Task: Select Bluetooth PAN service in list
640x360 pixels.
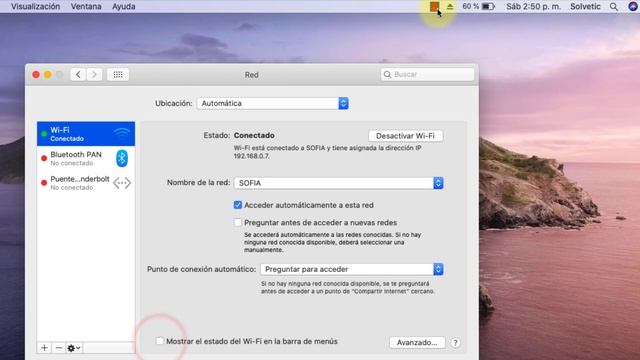Action: (86, 158)
